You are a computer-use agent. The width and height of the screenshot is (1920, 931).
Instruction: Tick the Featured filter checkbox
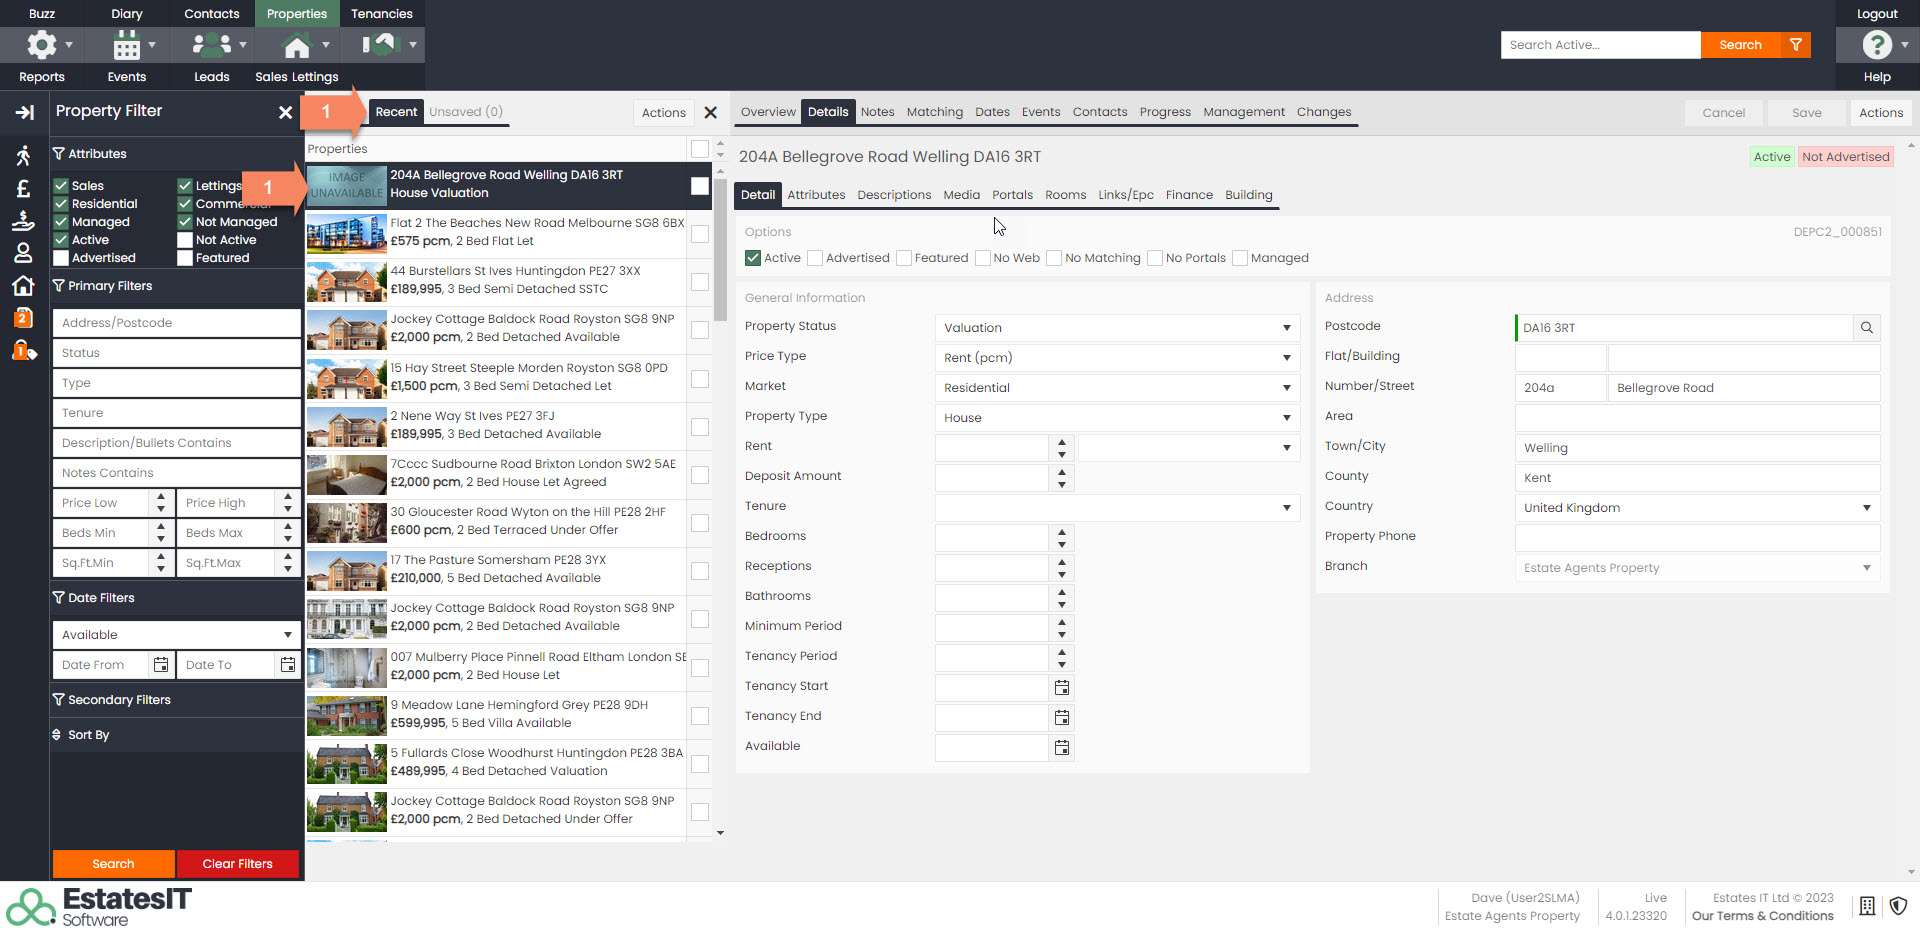[x=185, y=258]
